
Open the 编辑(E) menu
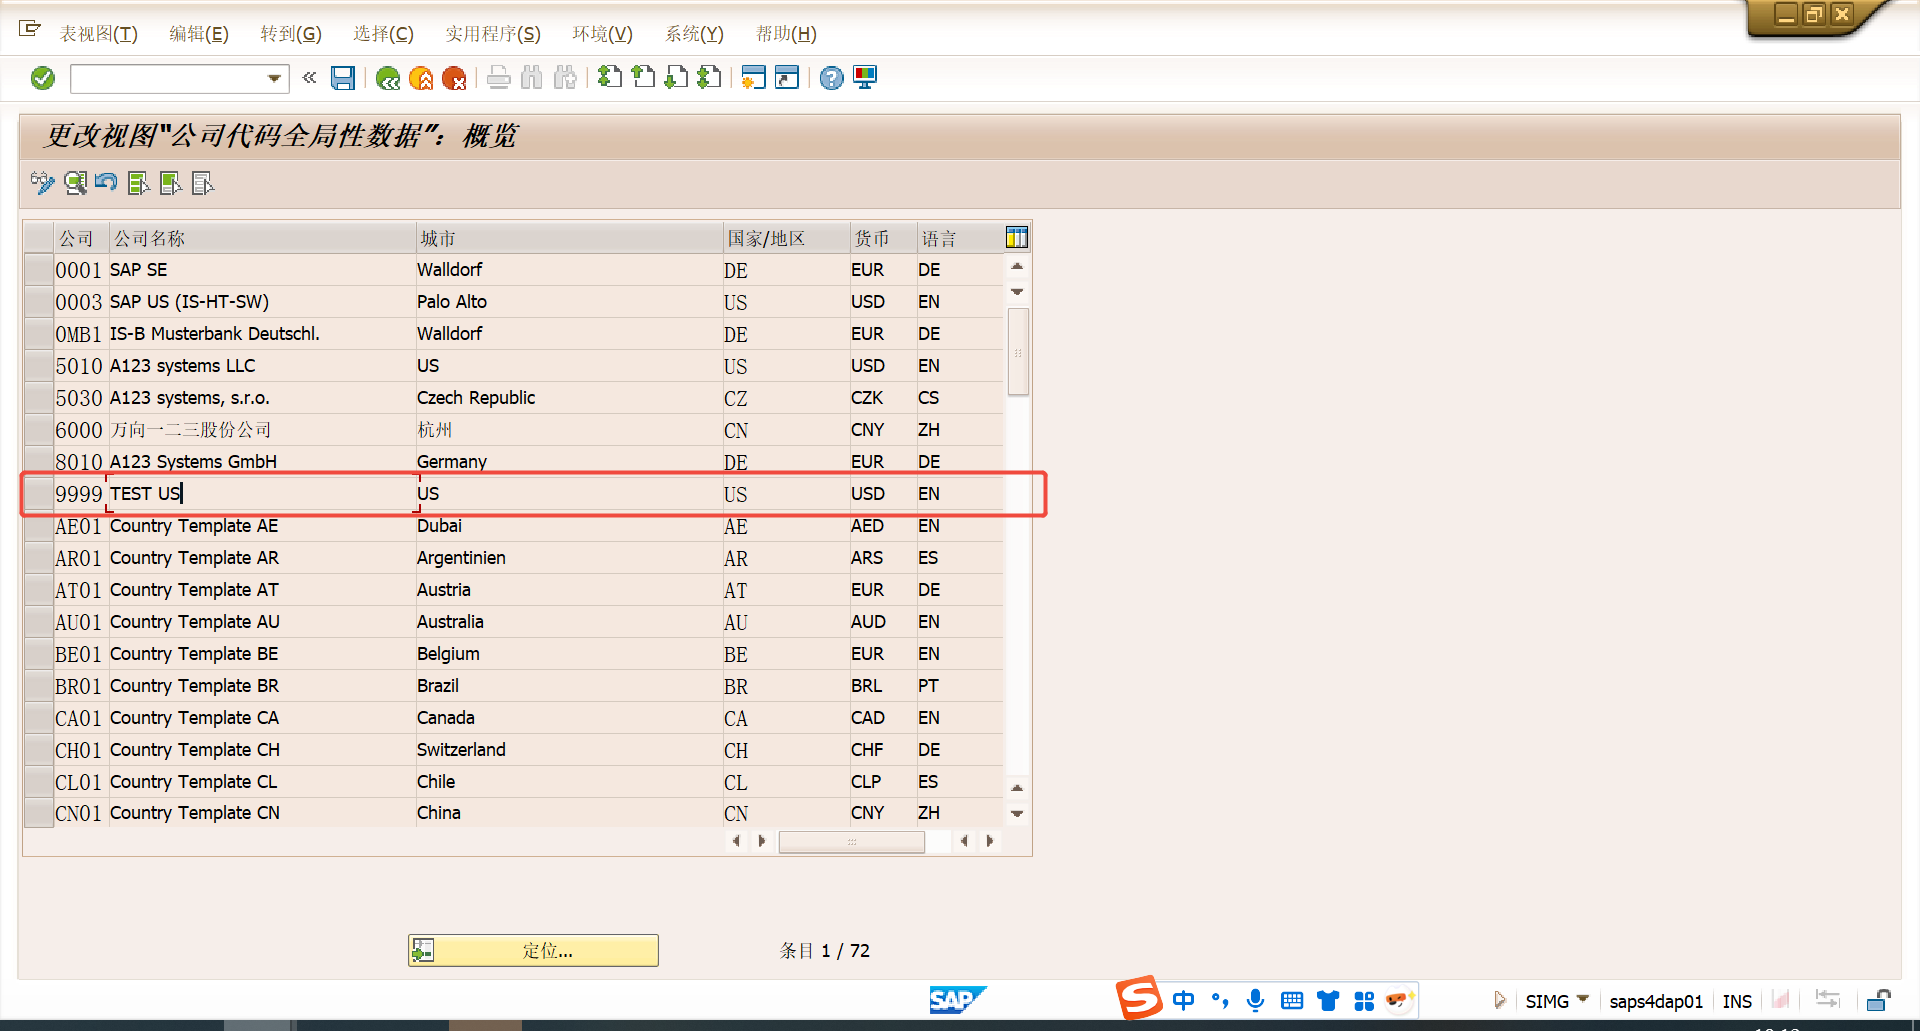pyautogui.click(x=198, y=34)
